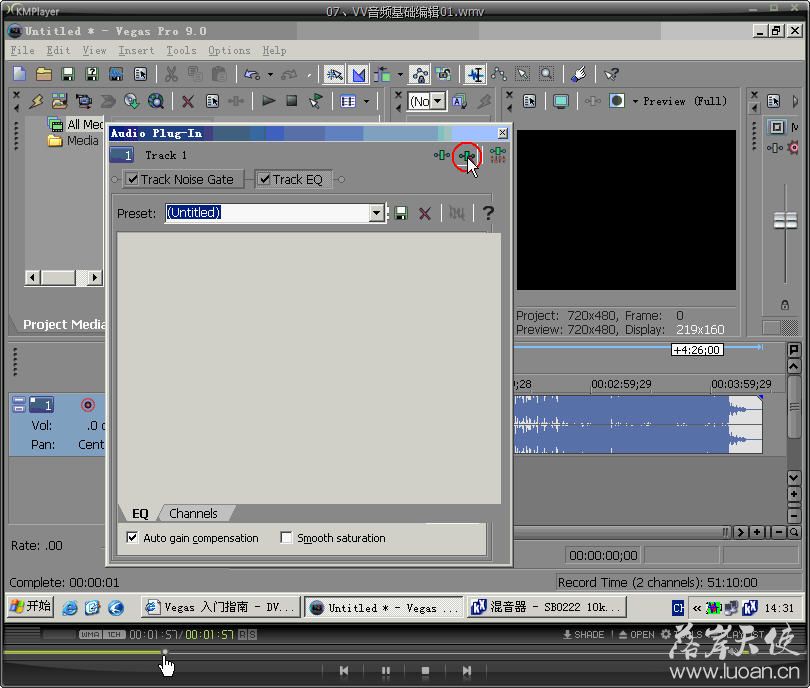
Task: Click the Paste clipboard icon
Action: (219, 74)
